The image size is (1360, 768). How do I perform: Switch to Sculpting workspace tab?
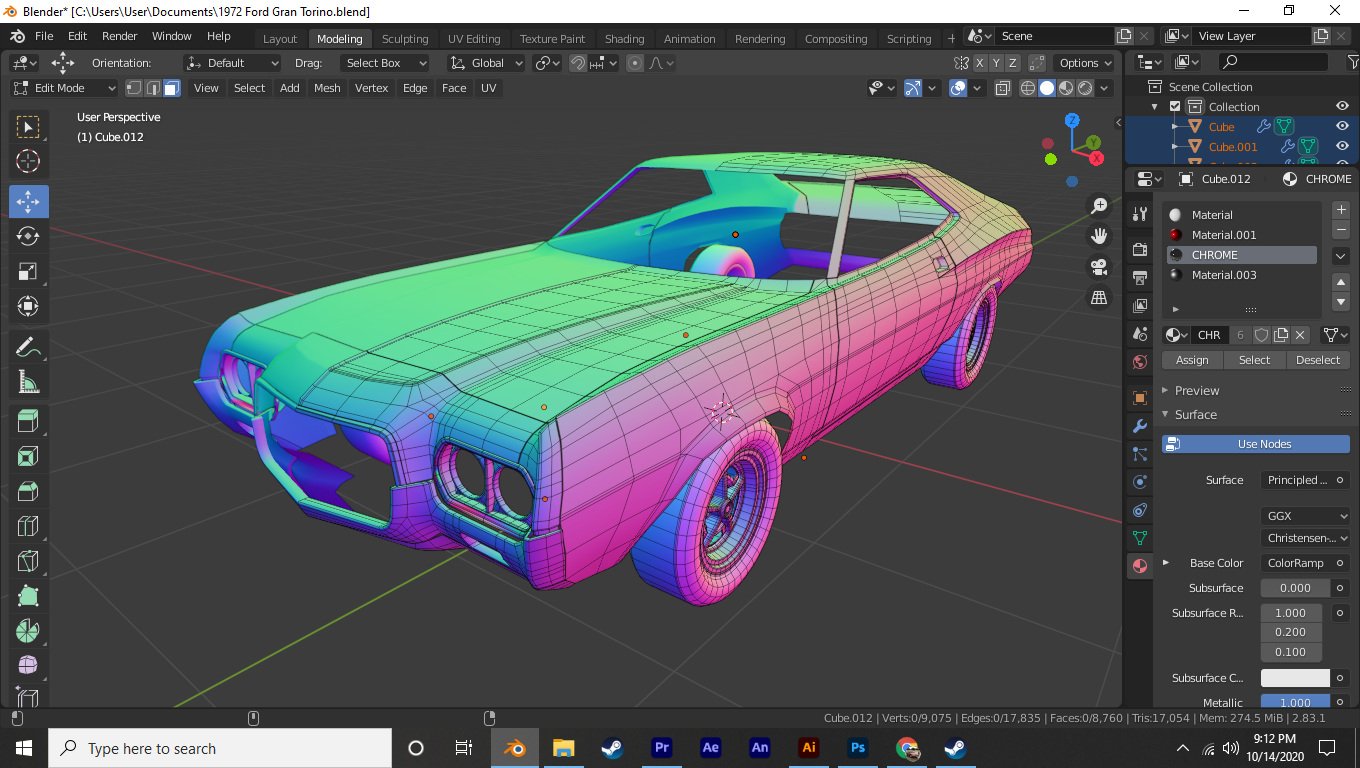click(x=405, y=39)
